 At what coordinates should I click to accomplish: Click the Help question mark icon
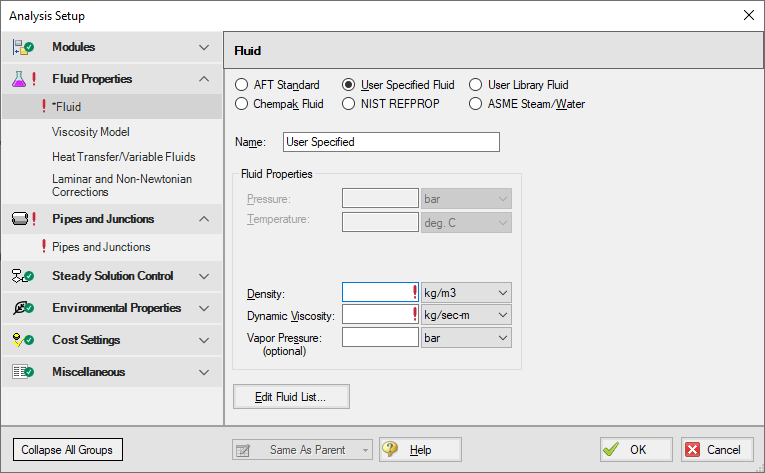pyautogui.click(x=391, y=450)
